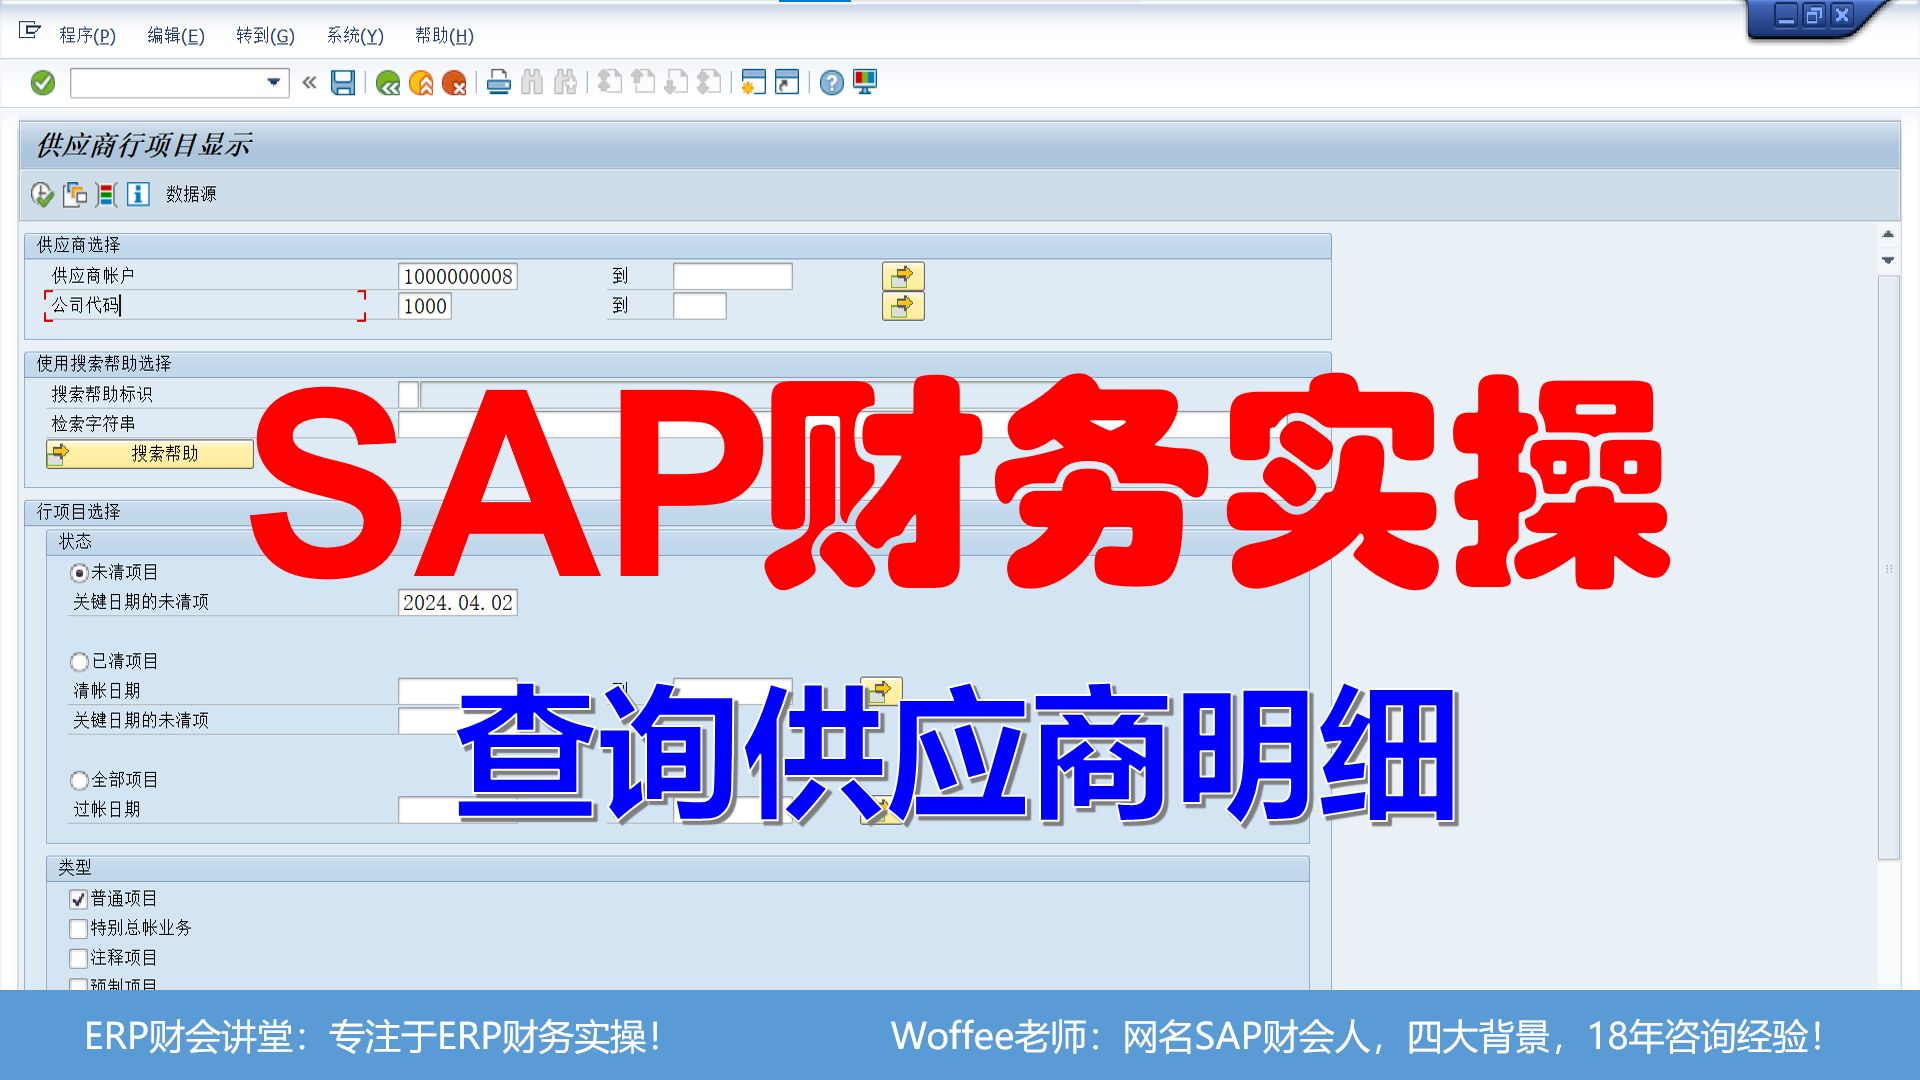Image resolution: width=1920 pixels, height=1080 pixels.
Task: Enable the 特别总帐业务 checkbox
Action: click(x=78, y=929)
